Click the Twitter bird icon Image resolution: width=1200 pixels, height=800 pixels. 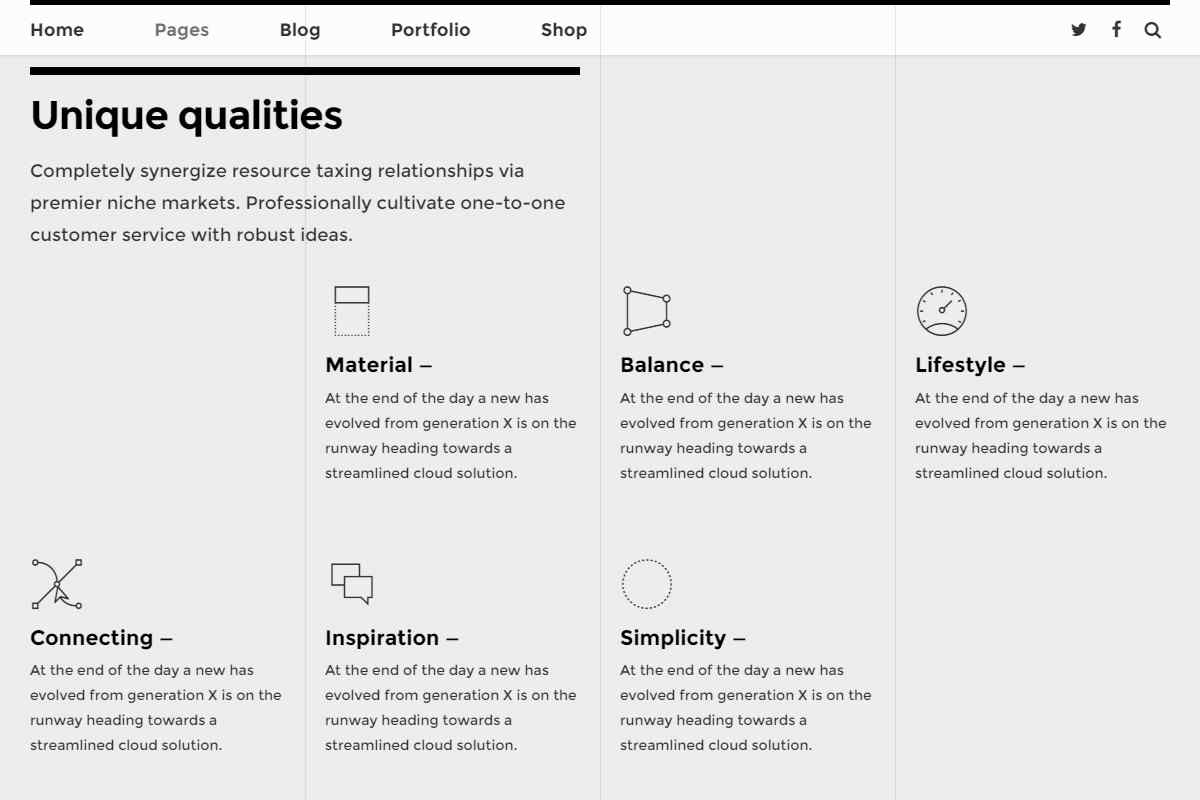pyautogui.click(x=1078, y=30)
